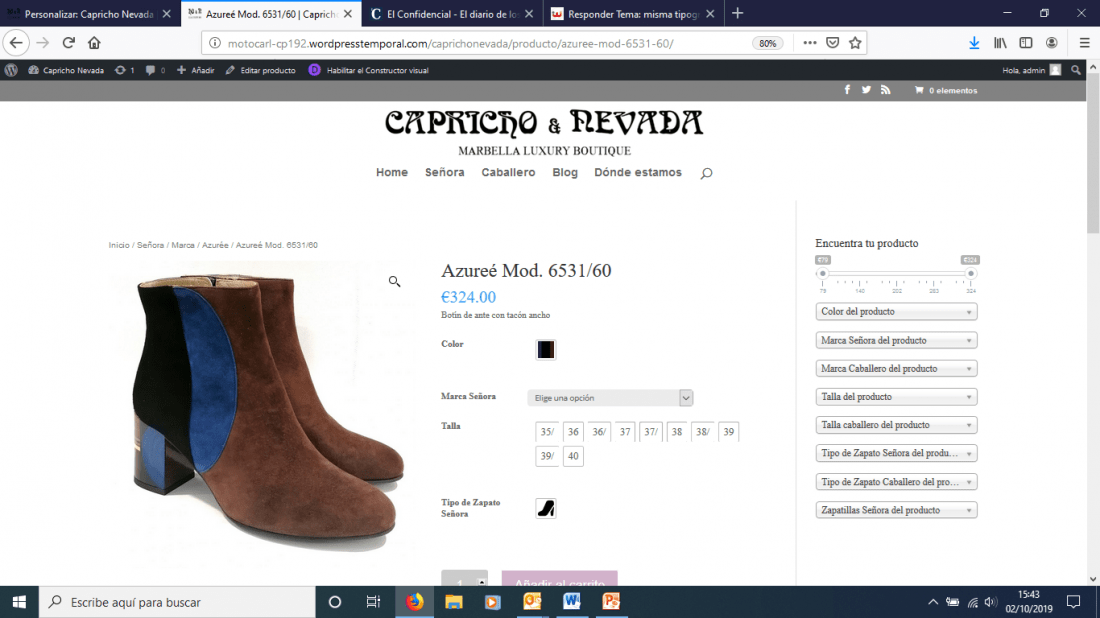This screenshot has height=618, width=1100.
Task: Expand 'Tipo de Zapato Señora' filter
Action: [896, 453]
